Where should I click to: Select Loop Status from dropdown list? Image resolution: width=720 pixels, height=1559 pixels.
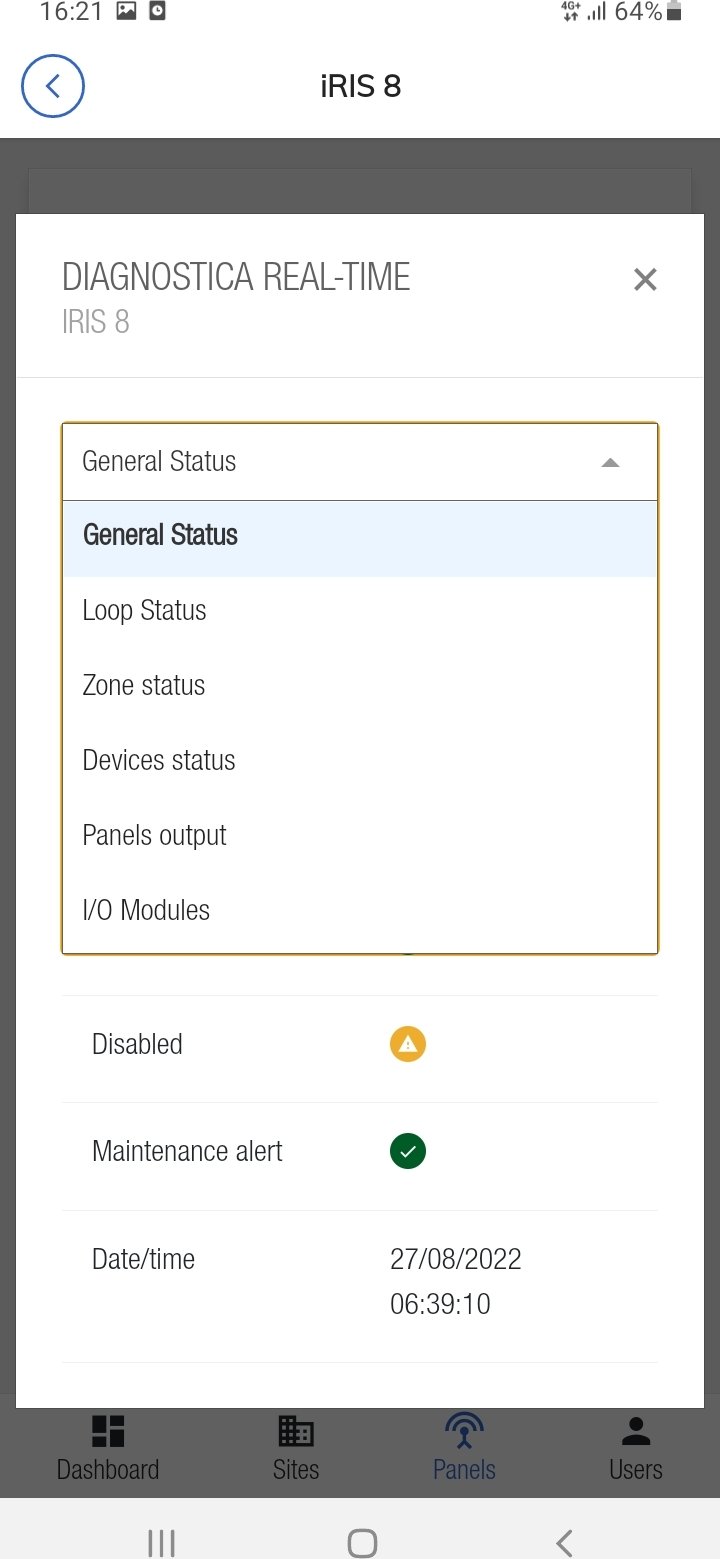(145, 610)
